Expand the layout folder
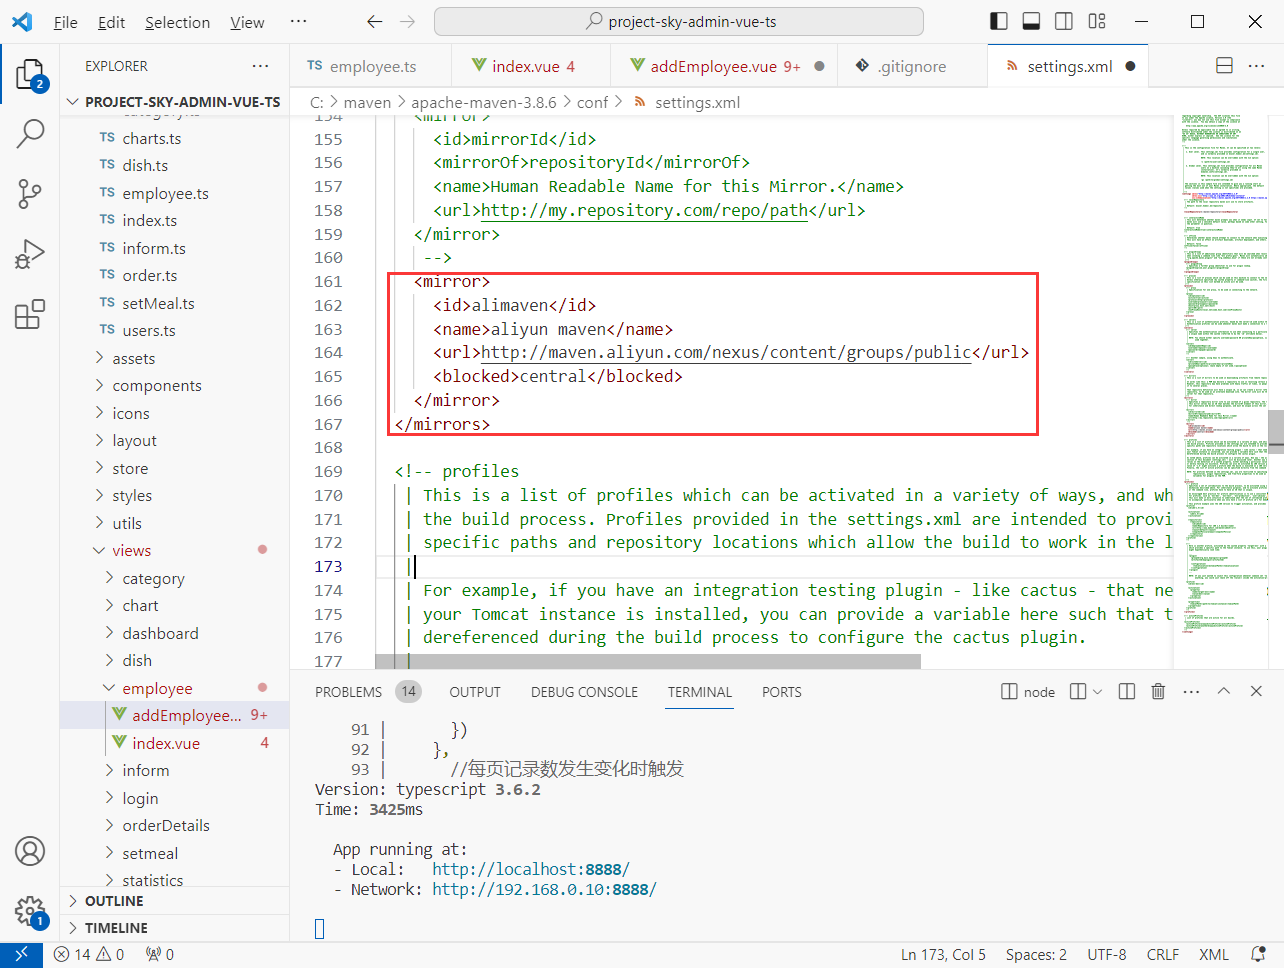Image resolution: width=1284 pixels, height=968 pixels. click(x=174, y=440)
